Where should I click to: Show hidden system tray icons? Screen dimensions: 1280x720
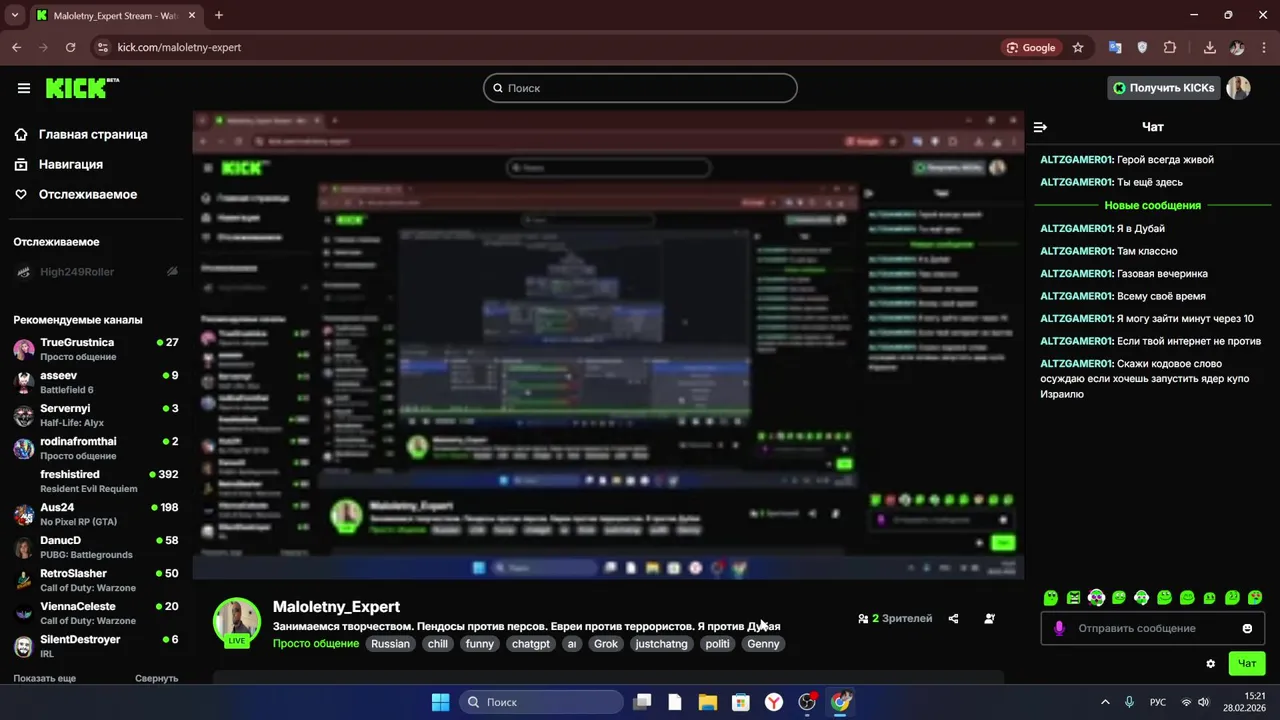(x=1105, y=702)
